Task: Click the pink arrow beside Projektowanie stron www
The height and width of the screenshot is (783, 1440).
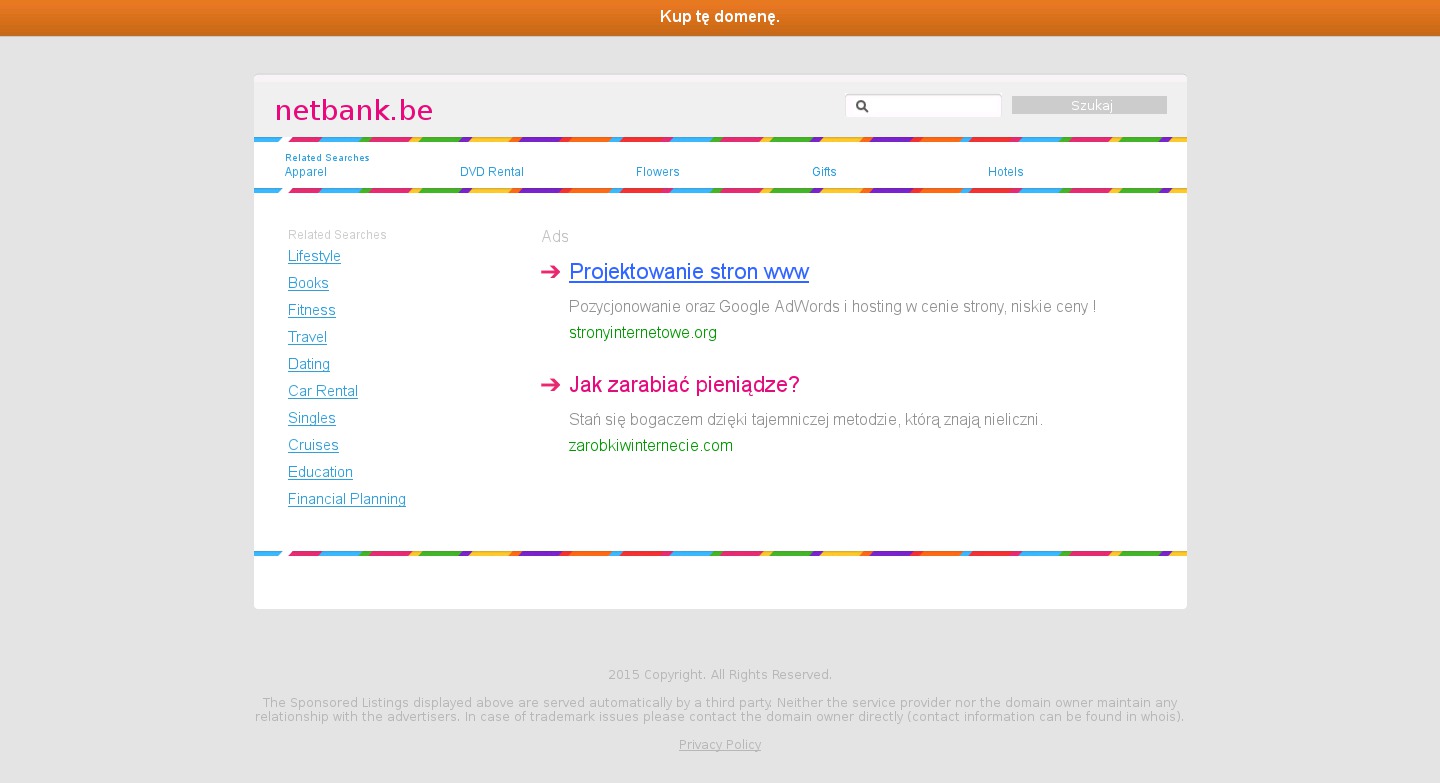Action: pos(550,272)
